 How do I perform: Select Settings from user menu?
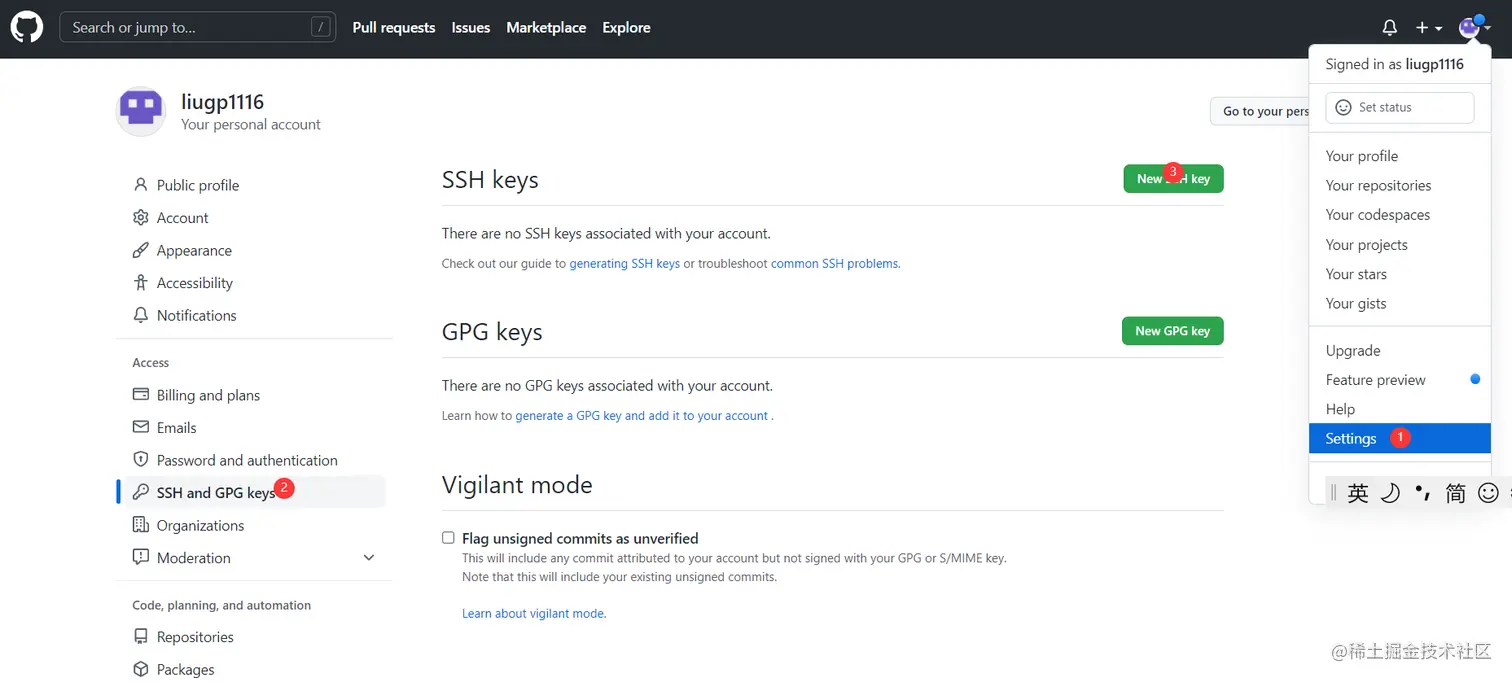tap(1400, 438)
